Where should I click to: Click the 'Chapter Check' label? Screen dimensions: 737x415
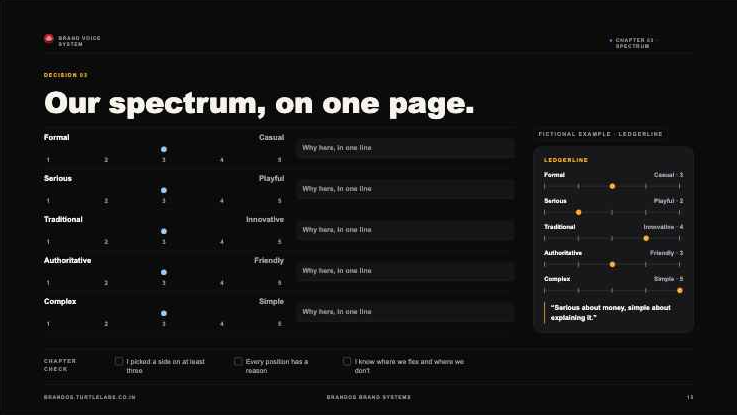[x=60, y=365]
